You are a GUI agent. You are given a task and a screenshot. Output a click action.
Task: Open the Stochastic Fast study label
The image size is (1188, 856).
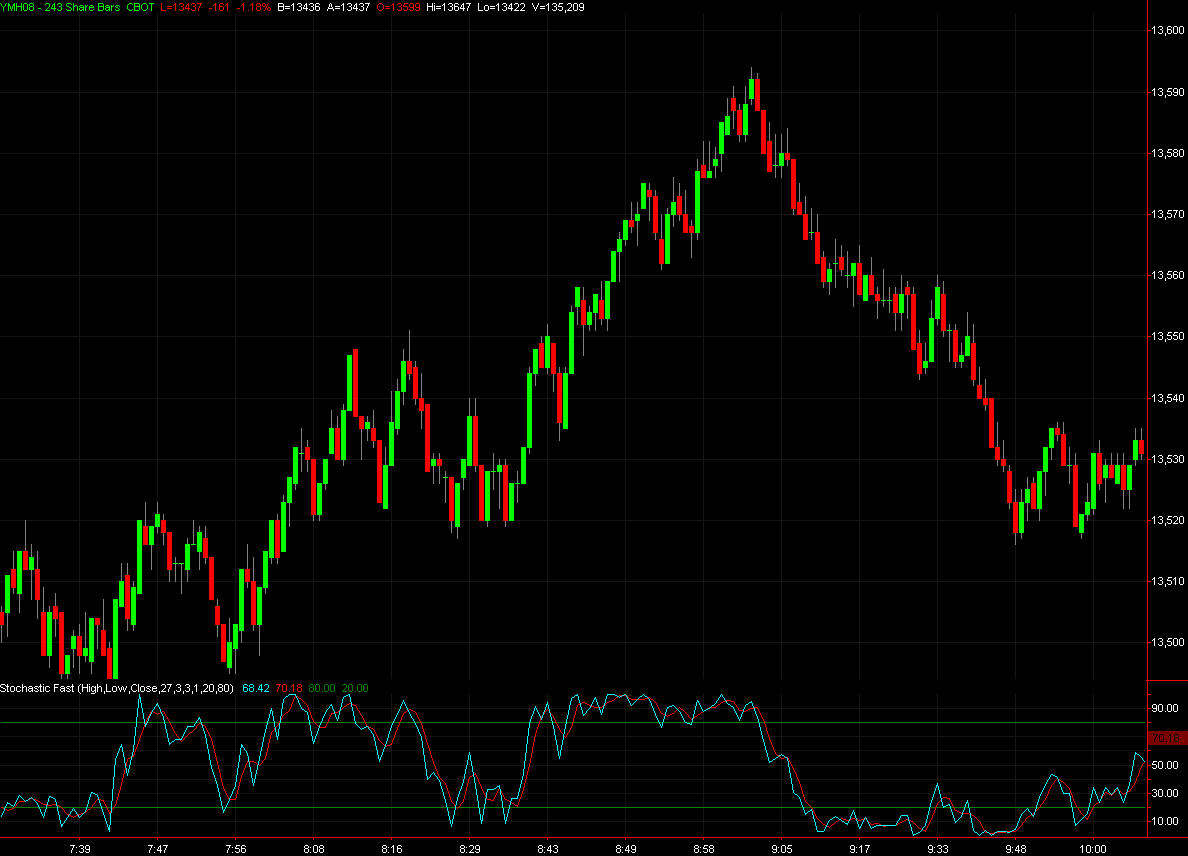click(x=117, y=689)
